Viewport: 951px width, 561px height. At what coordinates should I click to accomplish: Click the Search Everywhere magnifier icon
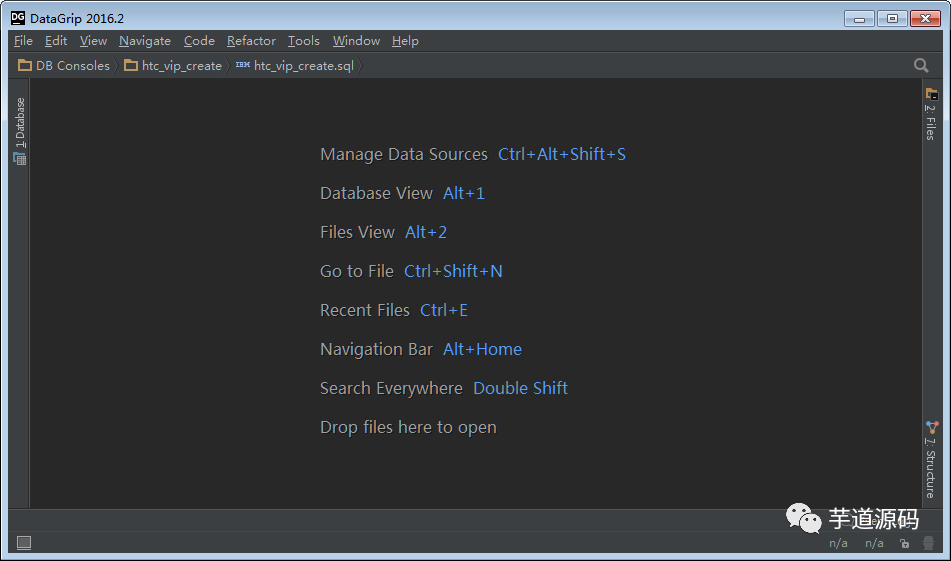(921, 65)
